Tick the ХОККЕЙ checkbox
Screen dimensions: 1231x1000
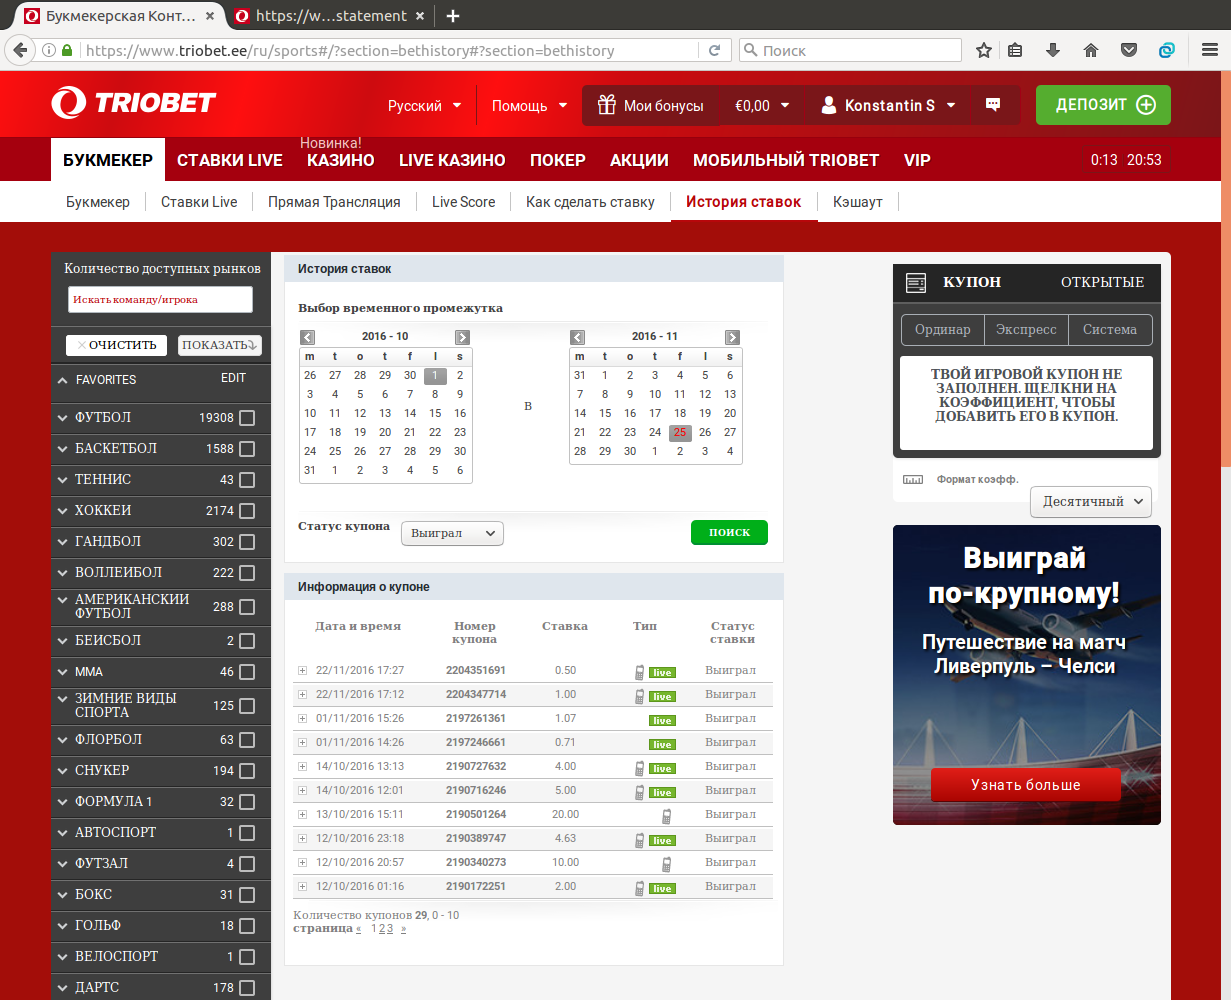(247, 511)
